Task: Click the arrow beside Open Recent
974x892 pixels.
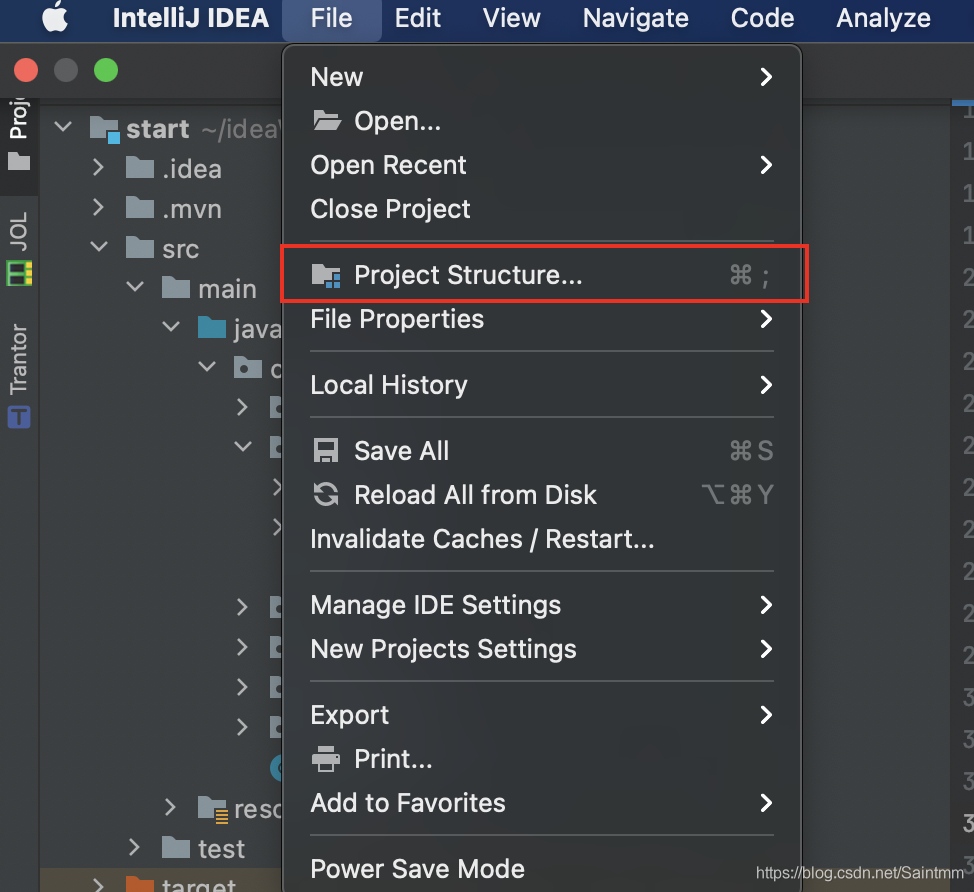Action: coord(767,165)
